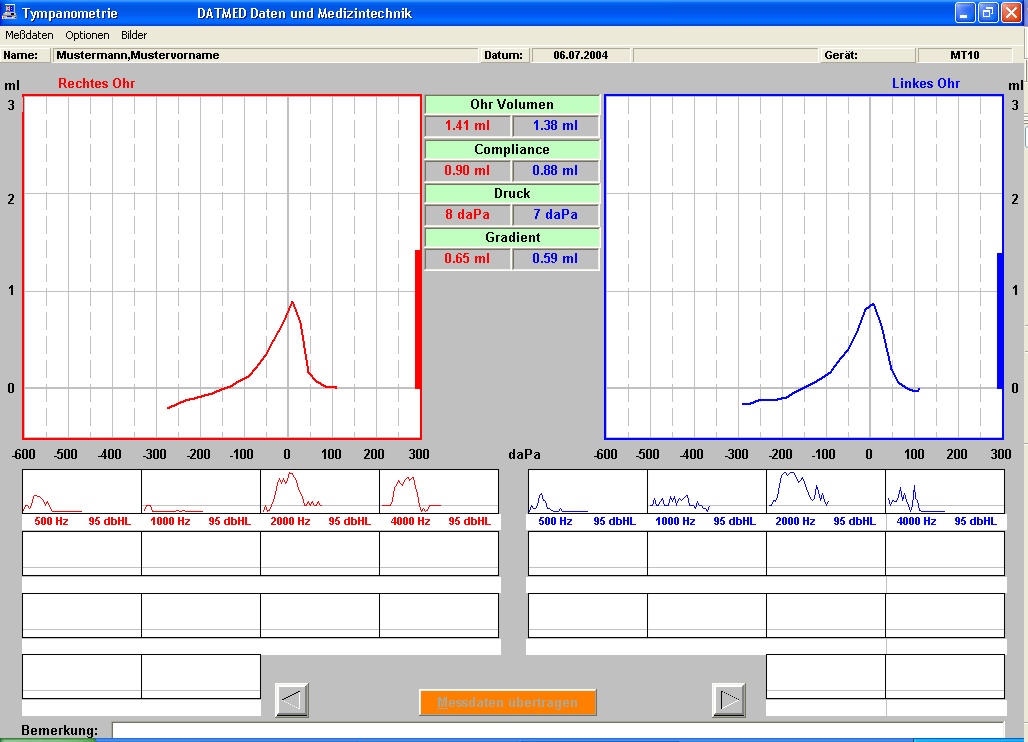Select right ear compliance value 0.90 ml
The image size is (1028, 742).
(x=467, y=170)
